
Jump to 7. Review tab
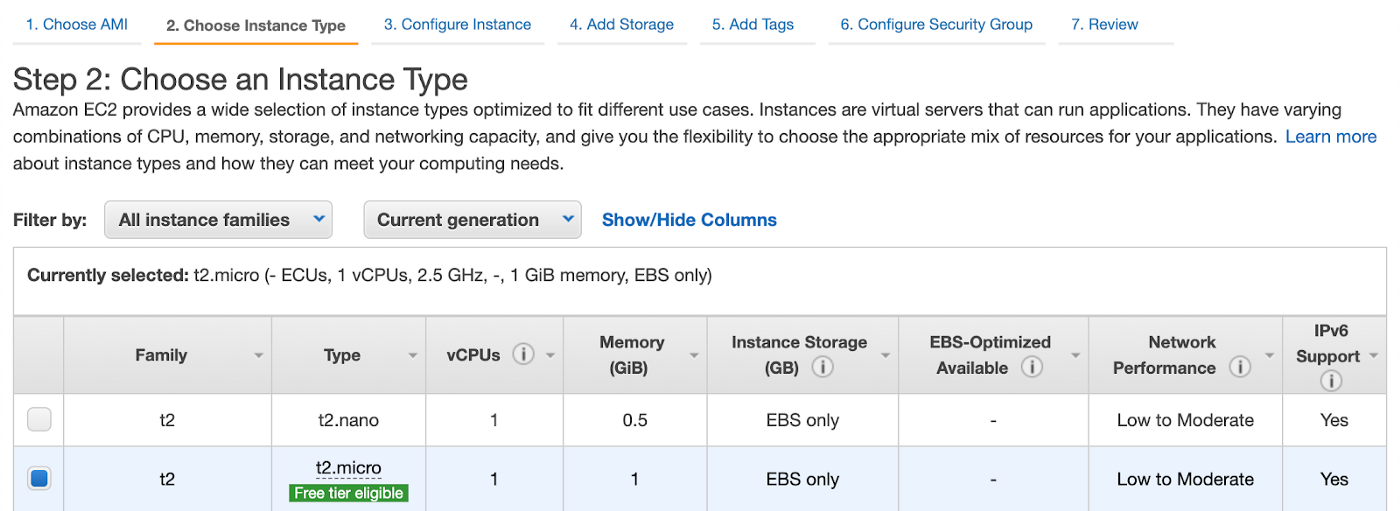click(1105, 24)
